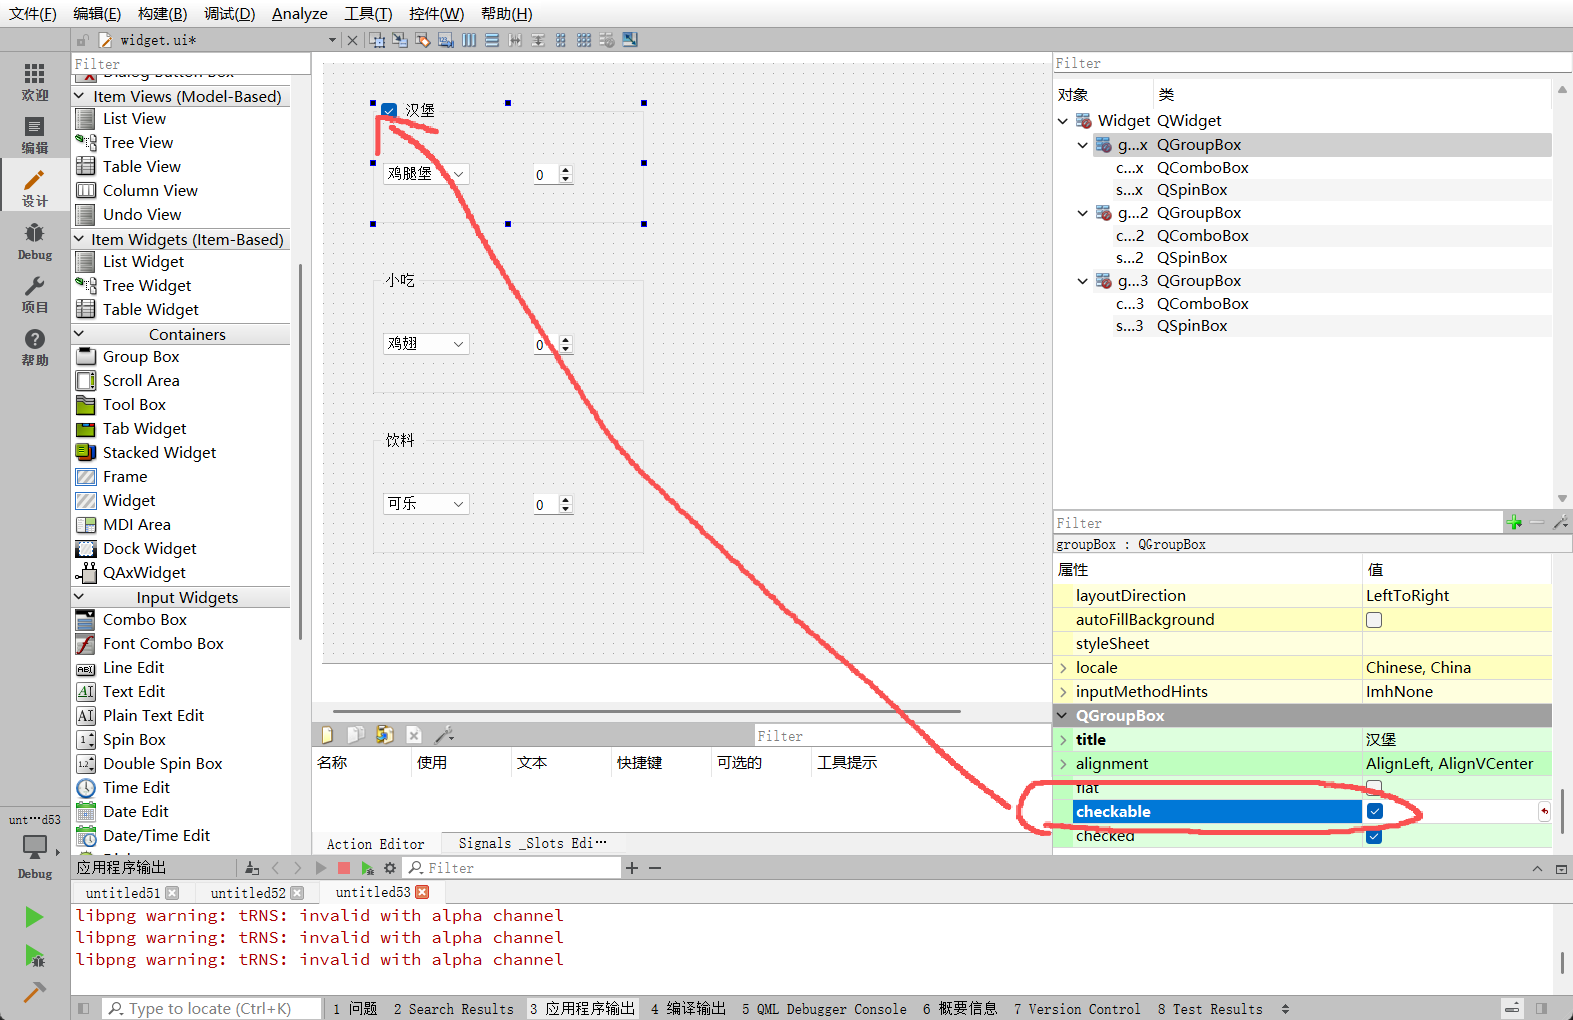
Task: Switch to 编辑 edit mode in sidebar
Action: coord(35,135)
